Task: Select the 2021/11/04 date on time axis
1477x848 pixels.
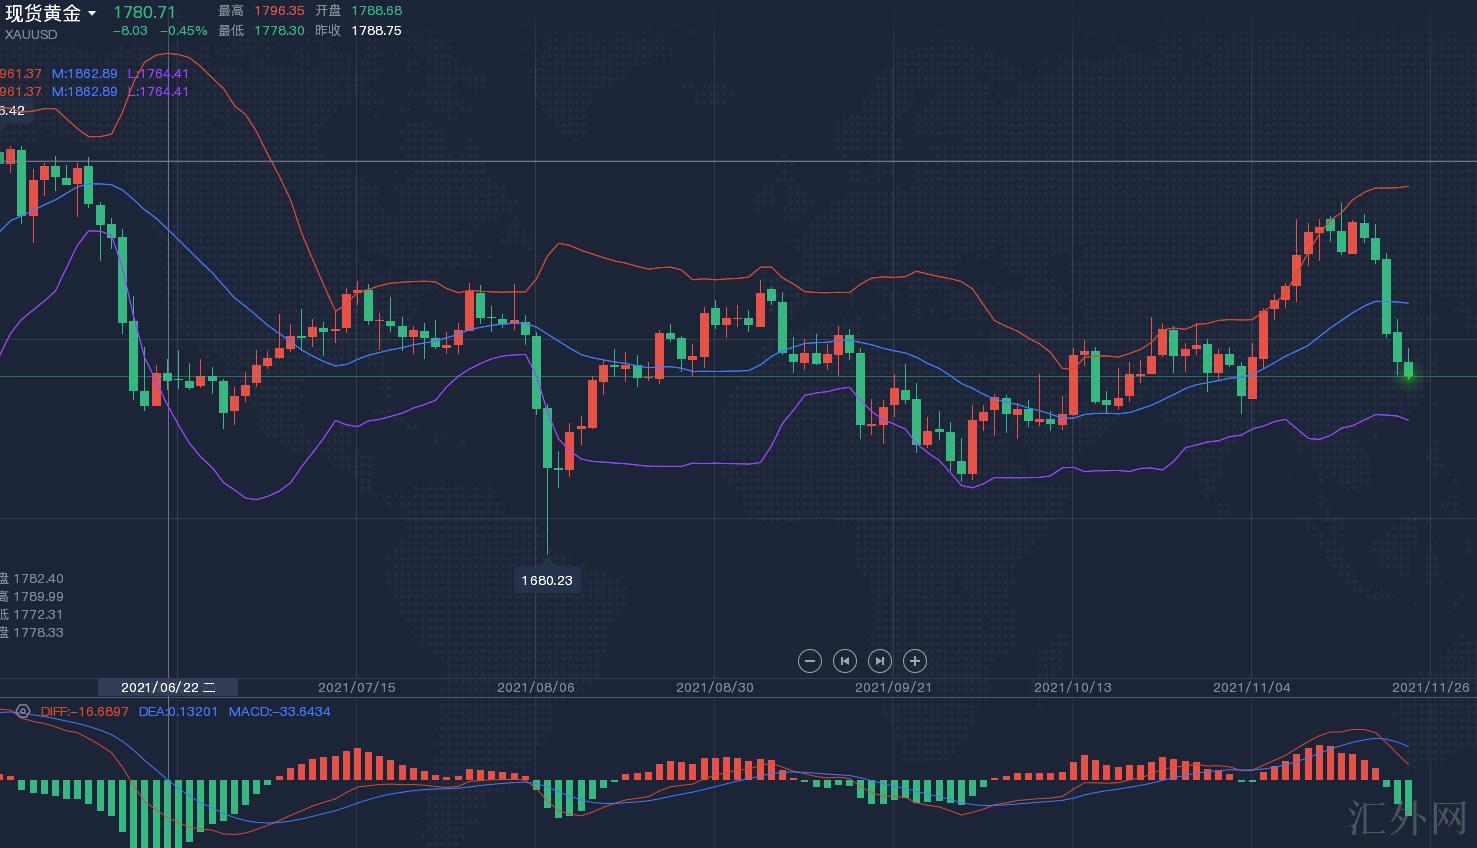Action: [x=1251, y=687]
